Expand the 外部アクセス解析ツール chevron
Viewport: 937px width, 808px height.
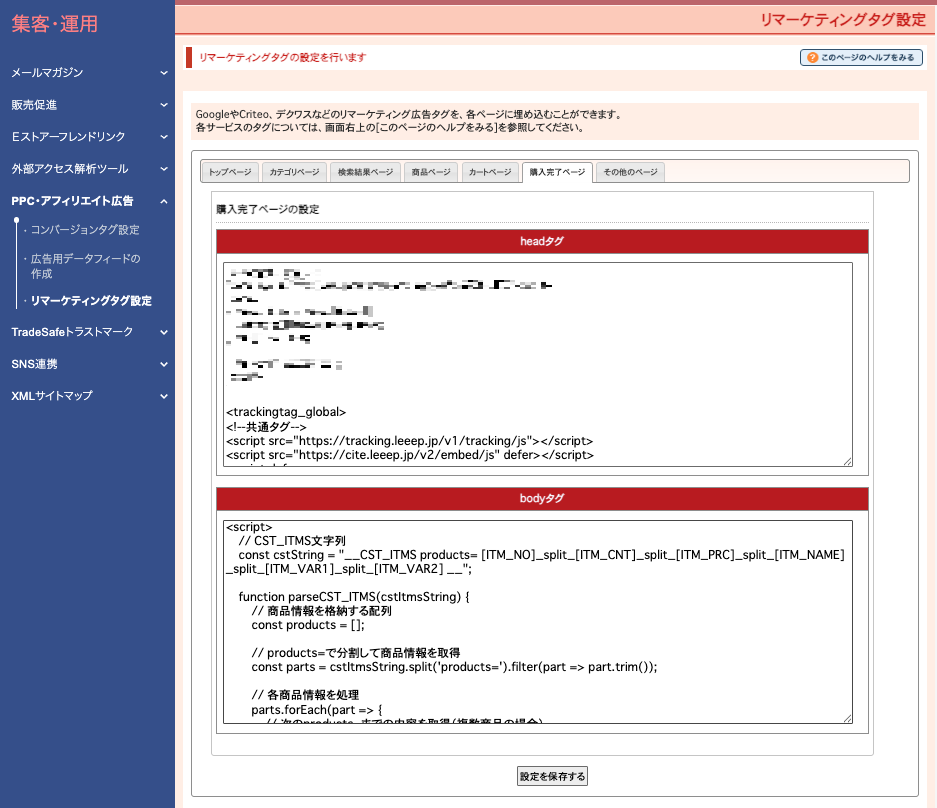(x=164, y=169)
